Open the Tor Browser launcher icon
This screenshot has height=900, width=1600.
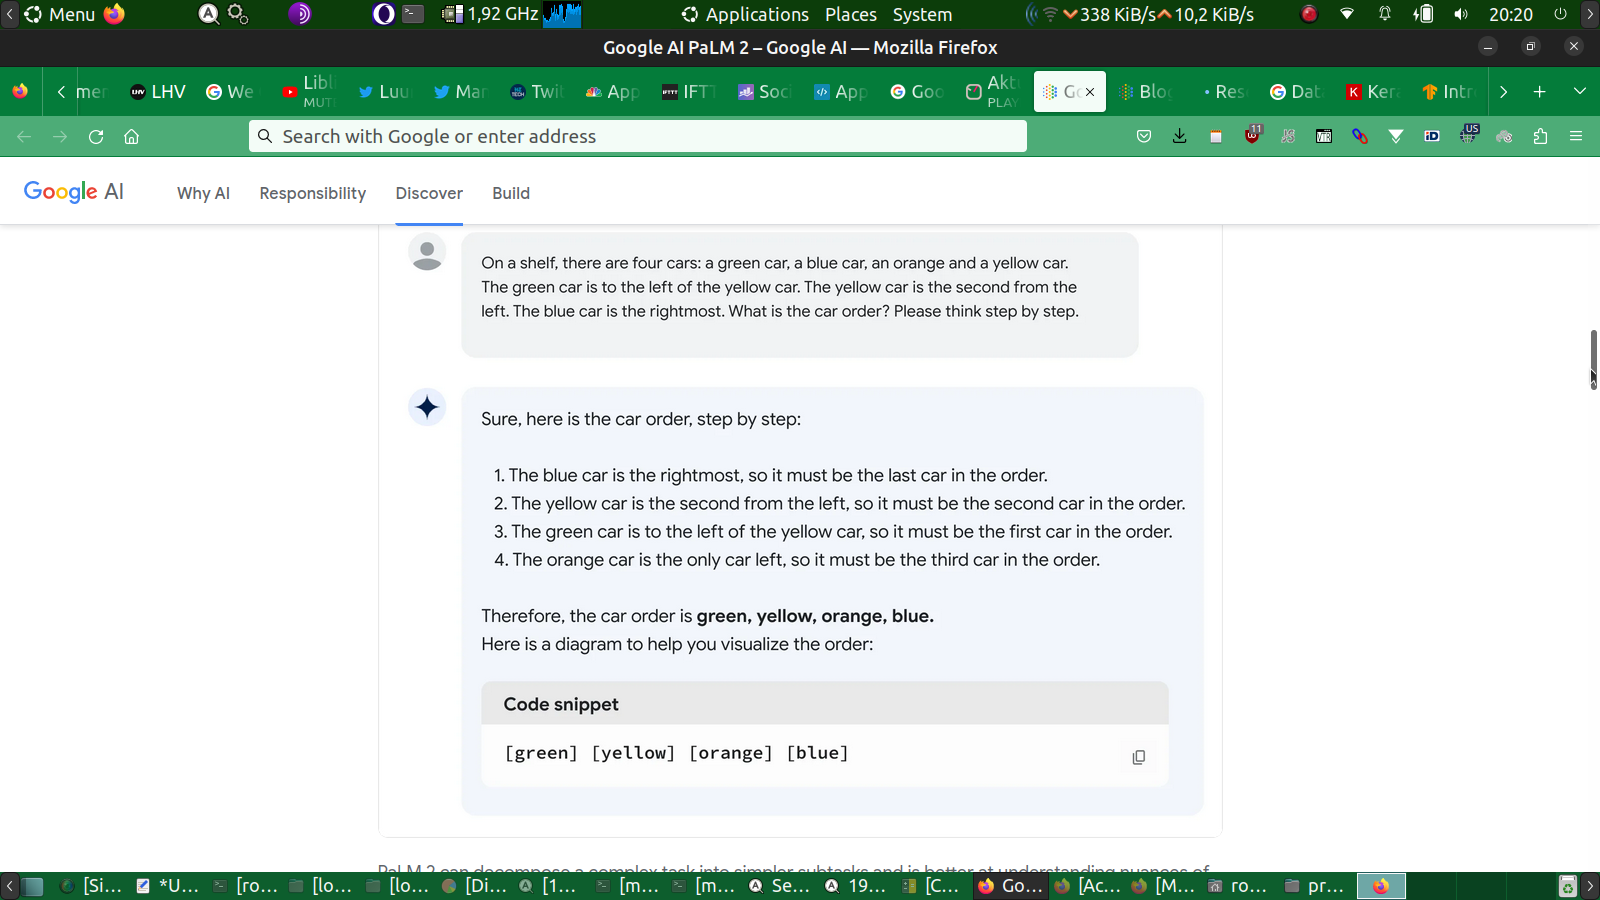tap(299, 14)
